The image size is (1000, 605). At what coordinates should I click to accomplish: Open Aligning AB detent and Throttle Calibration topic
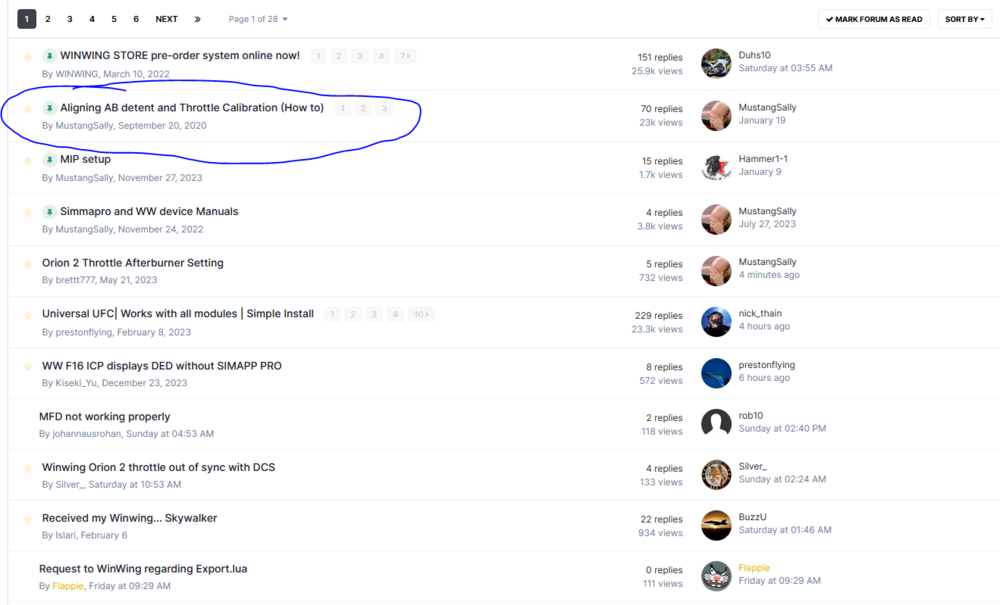tap(192, 108)
